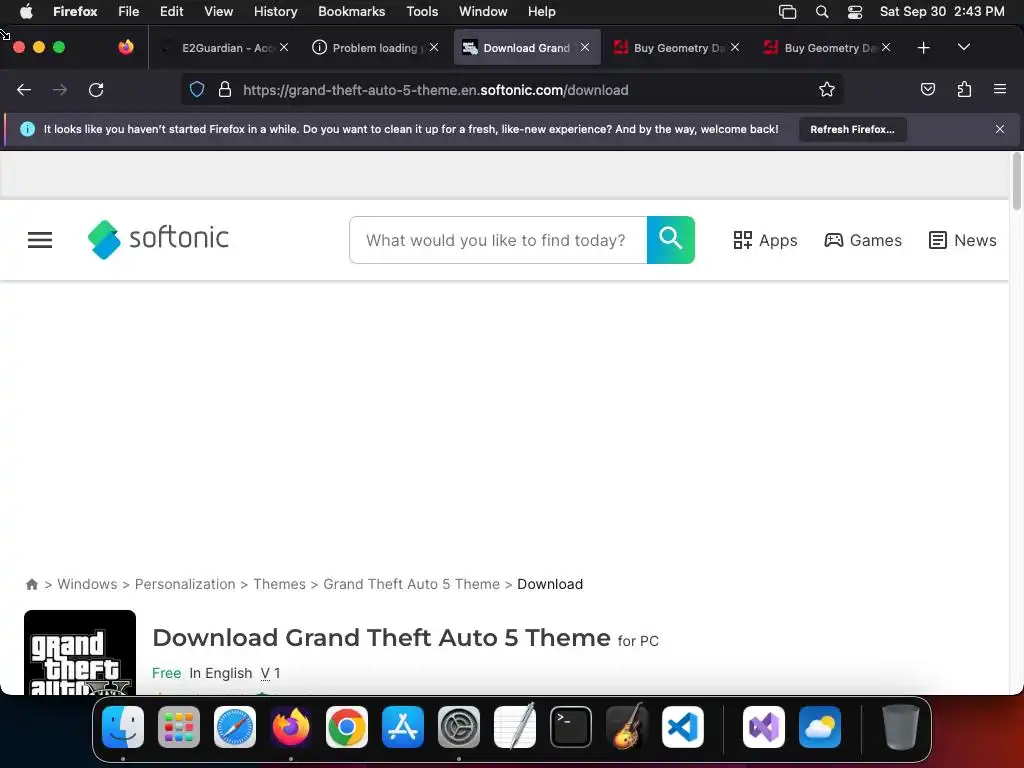The height and width of the screenshot is (768, 1024).
Task: Launch Visual Studio Code from dock
Action: point(683,727)
